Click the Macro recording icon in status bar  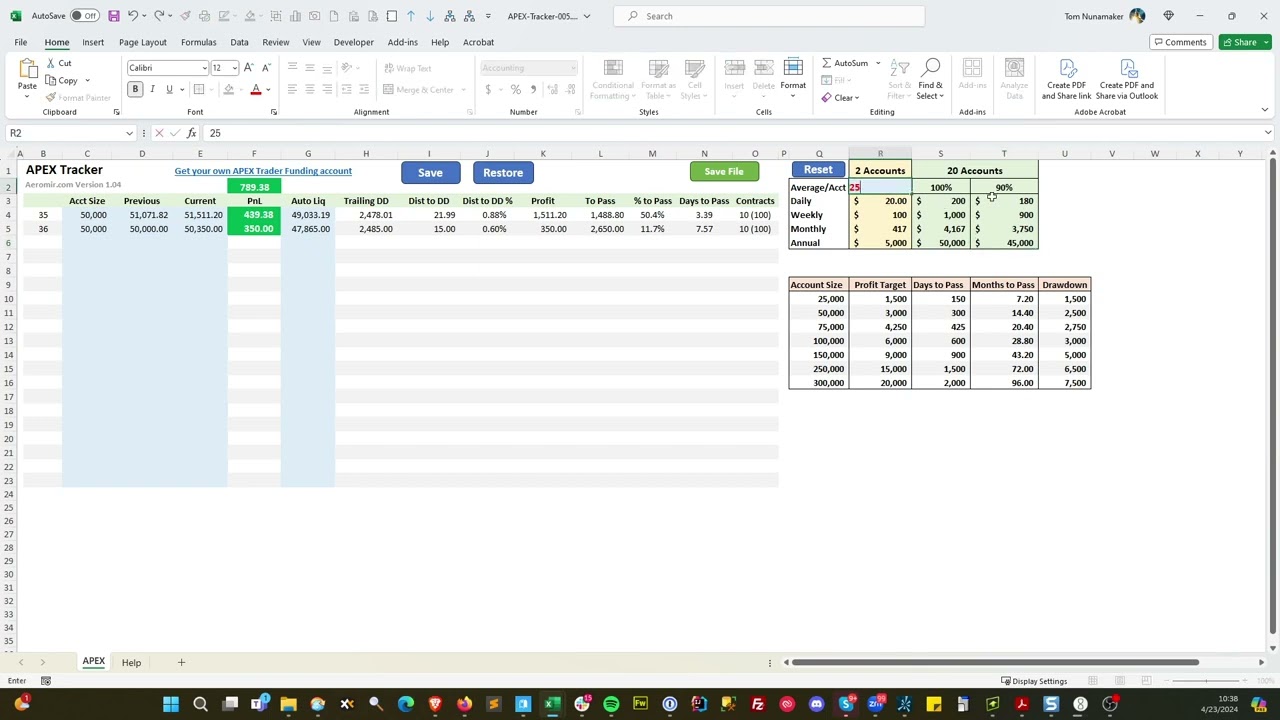[x=45, y=681]
